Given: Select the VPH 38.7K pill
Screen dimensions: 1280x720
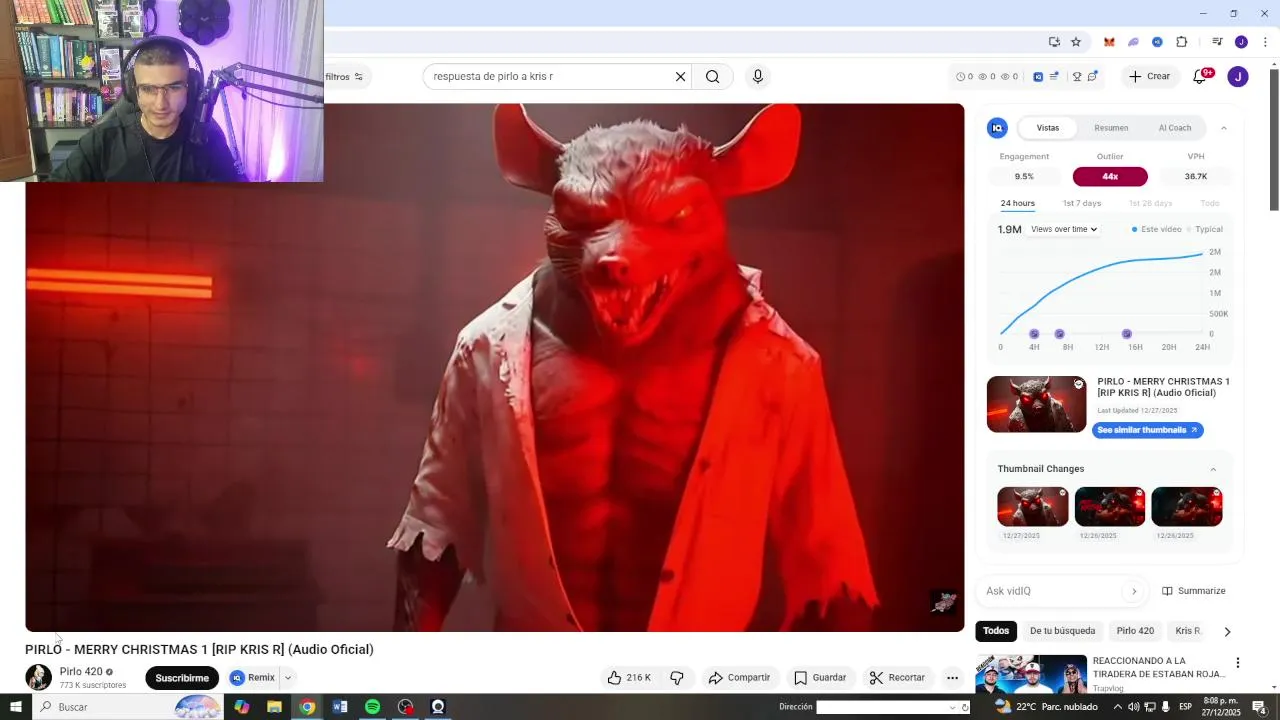Looking at the screenshot, I should [1196, 176].
